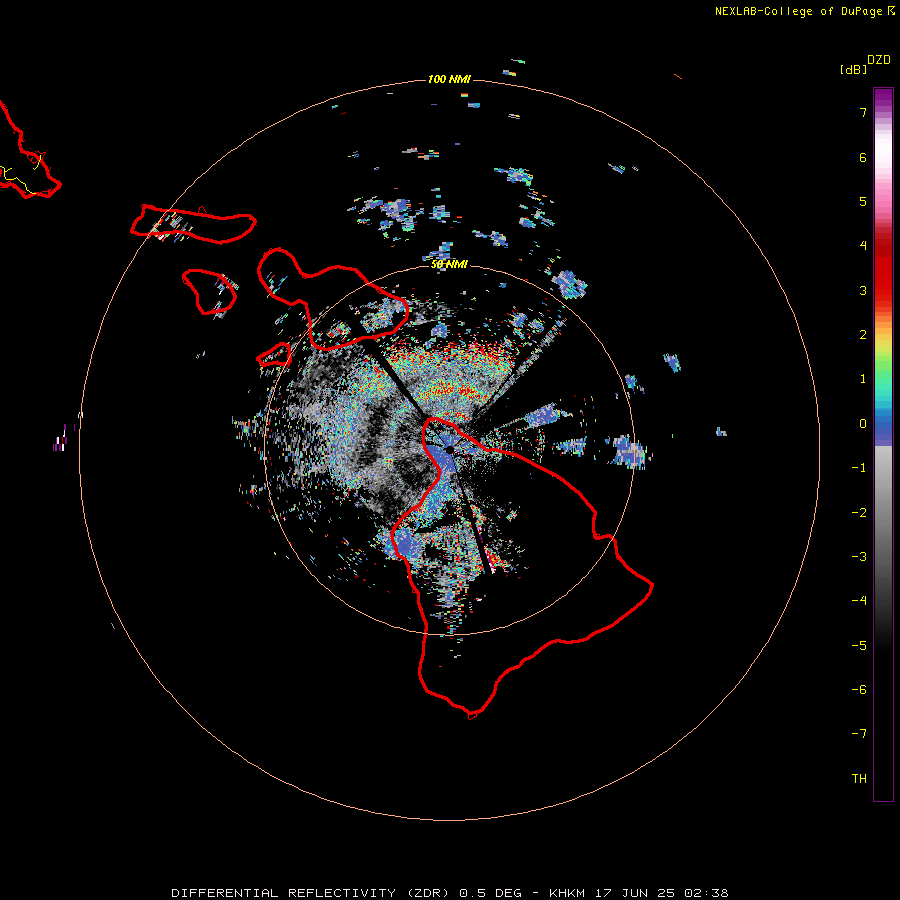Click the 2 value on the color scale
Image resolution: width=900 pixels, height=900 pixels.
point(863,335)
